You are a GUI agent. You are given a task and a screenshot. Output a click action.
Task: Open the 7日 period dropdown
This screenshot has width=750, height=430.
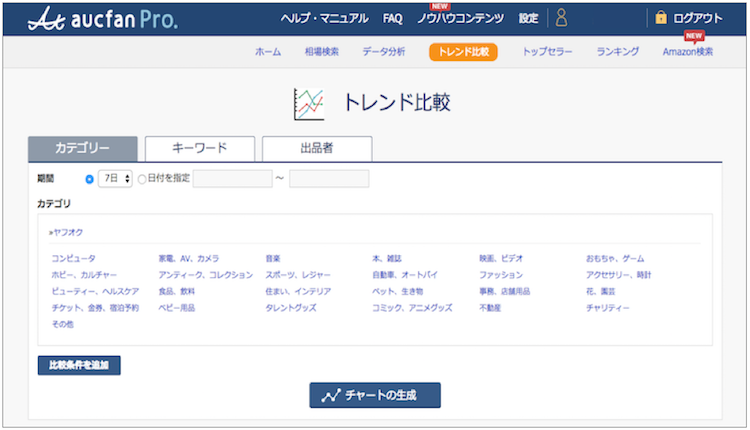[x=115, y=179]
